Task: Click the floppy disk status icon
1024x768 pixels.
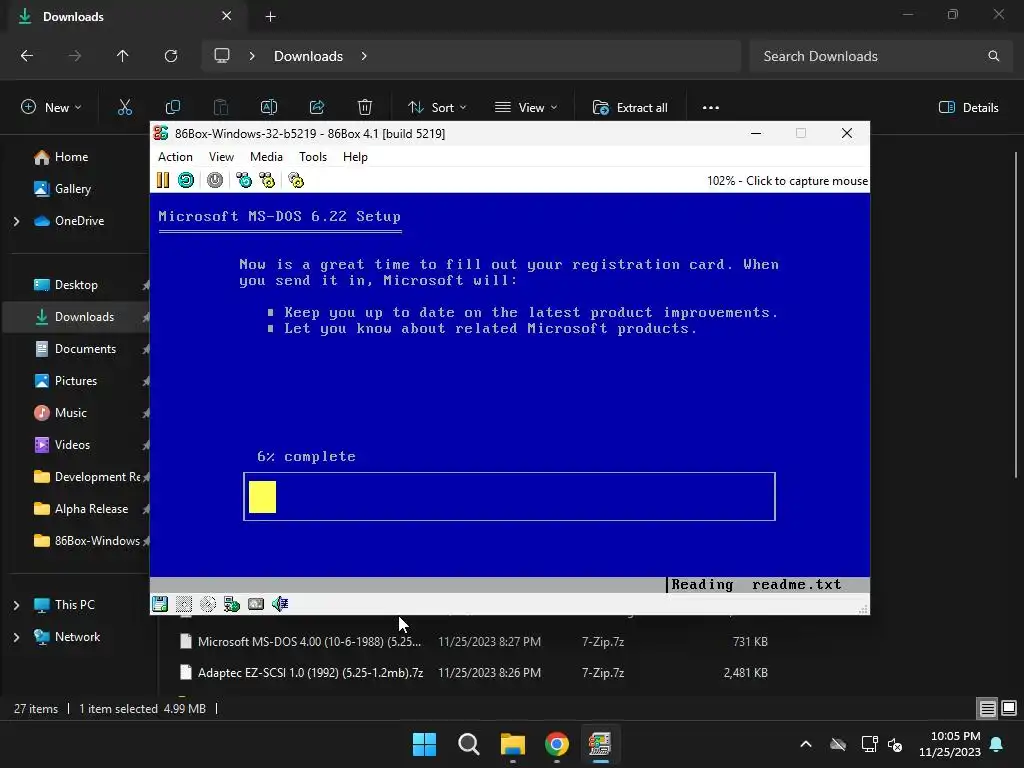Action: coord(160,604)
